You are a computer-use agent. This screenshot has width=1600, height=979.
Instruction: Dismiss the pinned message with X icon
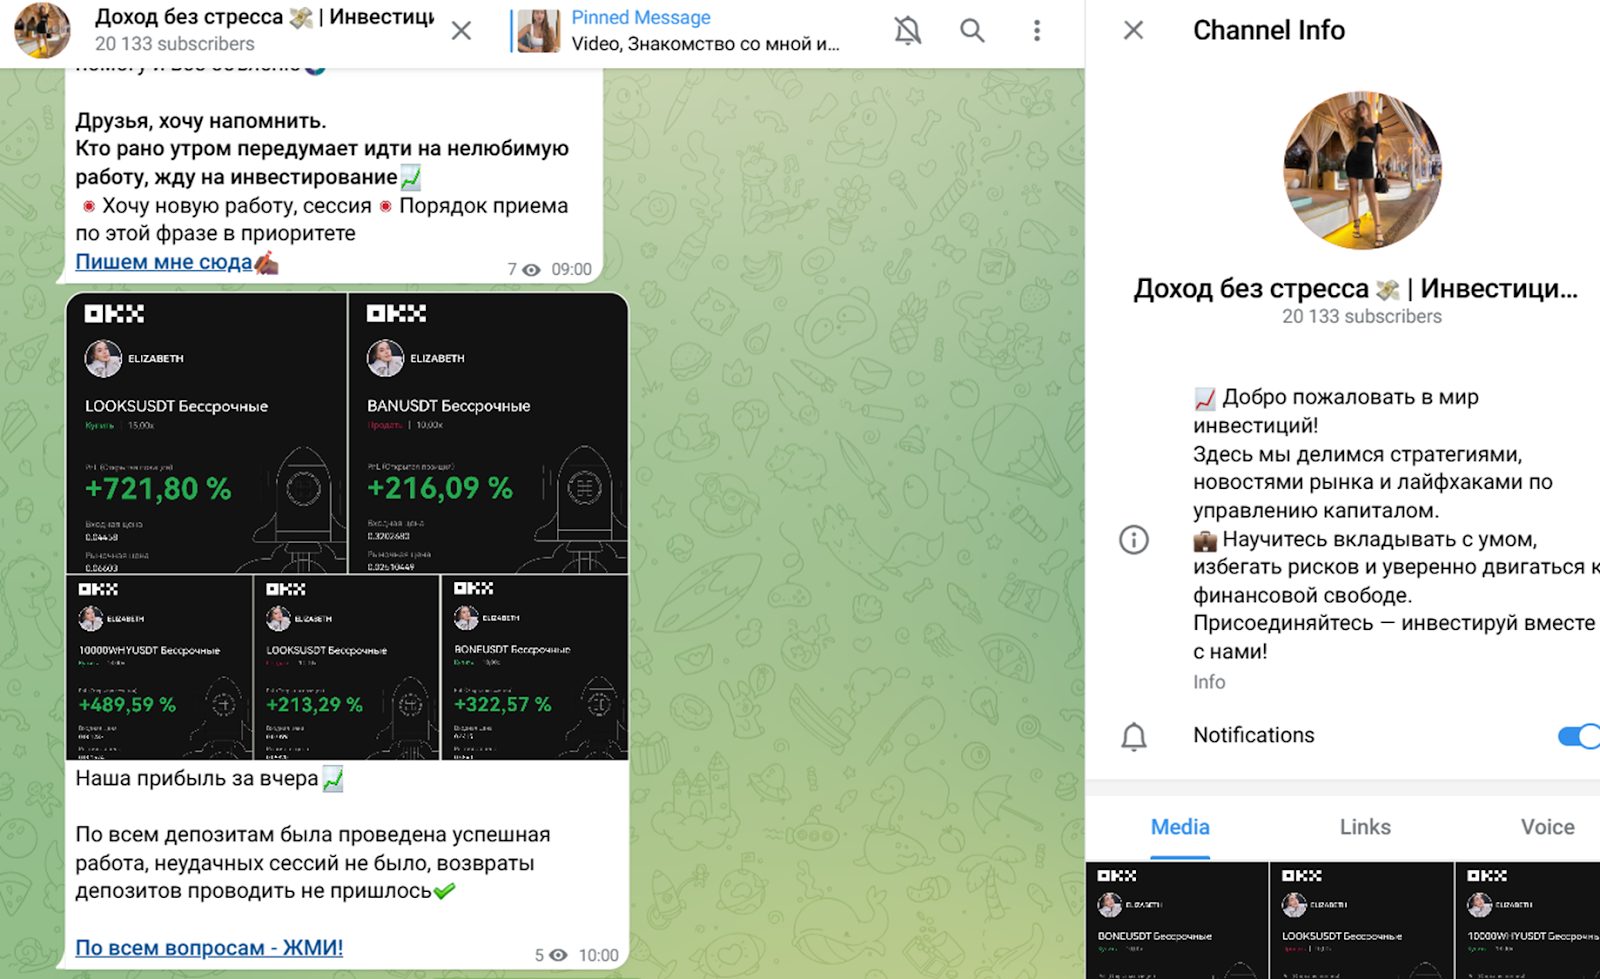click(461, 31)
